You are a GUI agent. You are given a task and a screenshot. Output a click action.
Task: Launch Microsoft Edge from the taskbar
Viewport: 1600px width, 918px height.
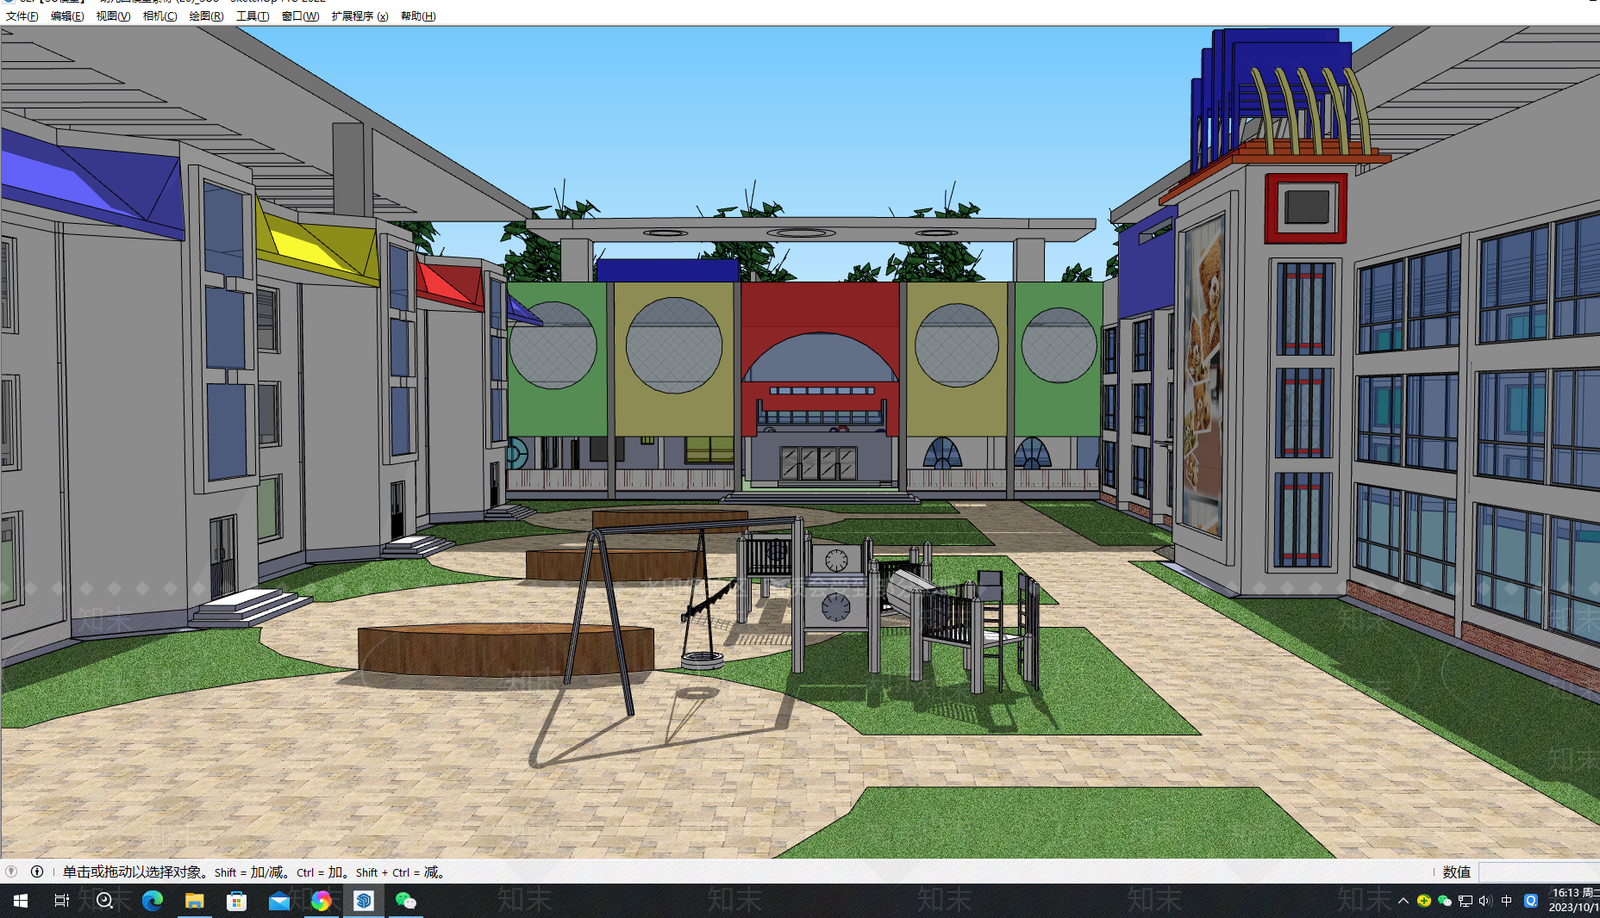point(152,901)
